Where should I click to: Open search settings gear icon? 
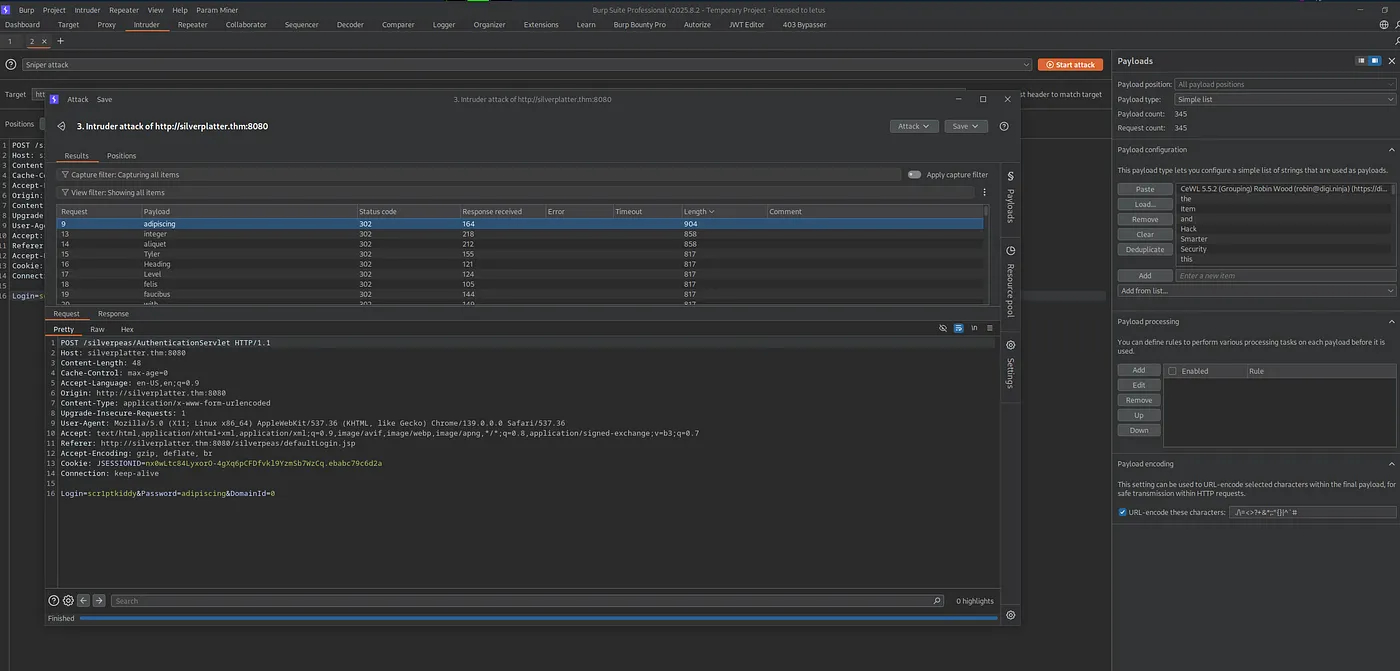click(x=68, y=601)
